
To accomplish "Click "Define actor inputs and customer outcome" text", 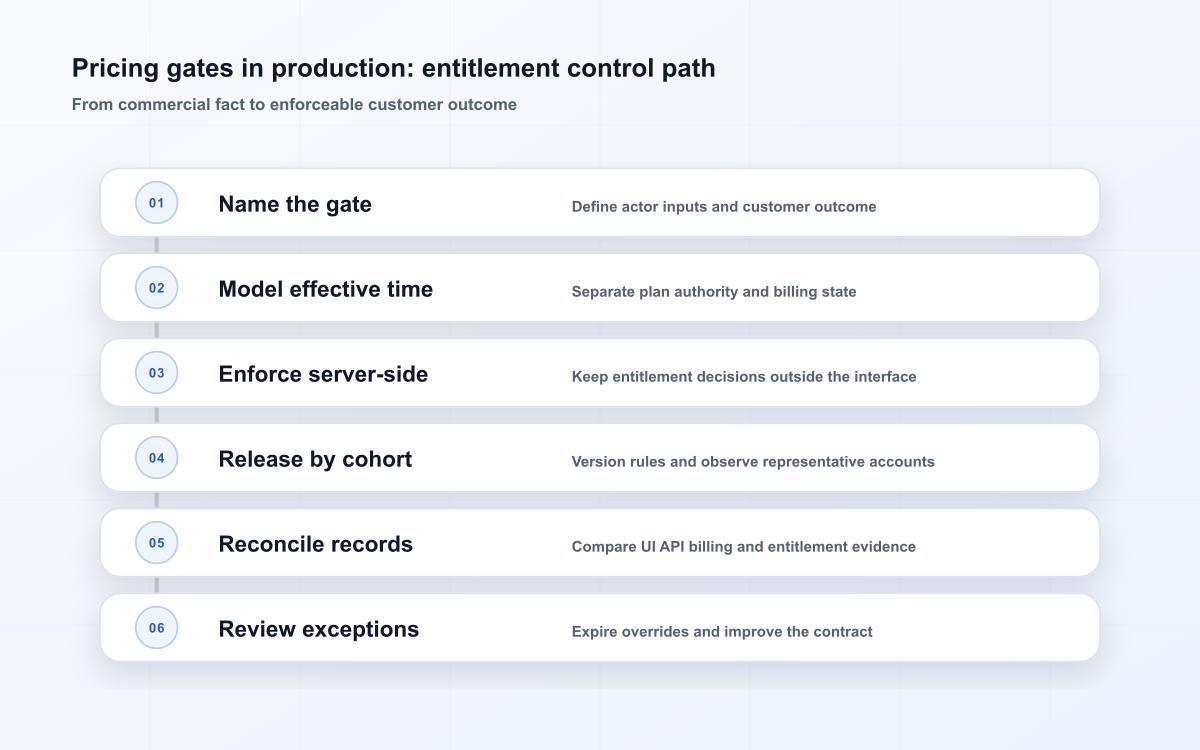I will 724,207.
